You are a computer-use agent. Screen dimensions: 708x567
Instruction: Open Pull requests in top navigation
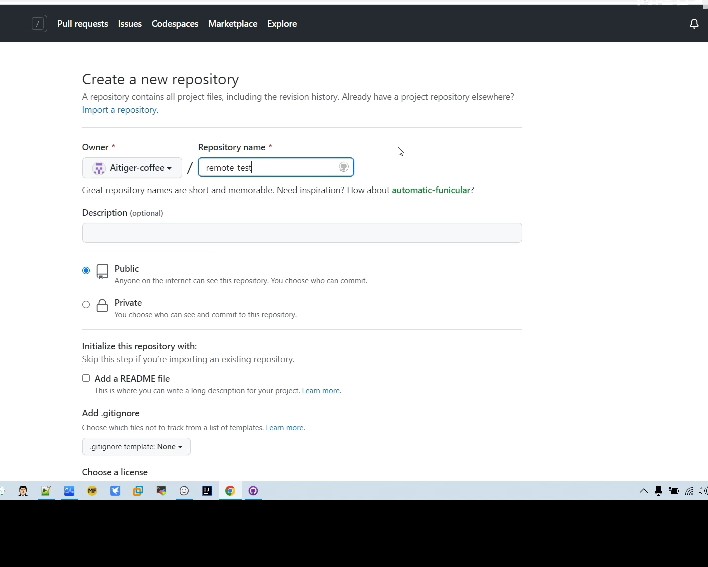point(82,24)
